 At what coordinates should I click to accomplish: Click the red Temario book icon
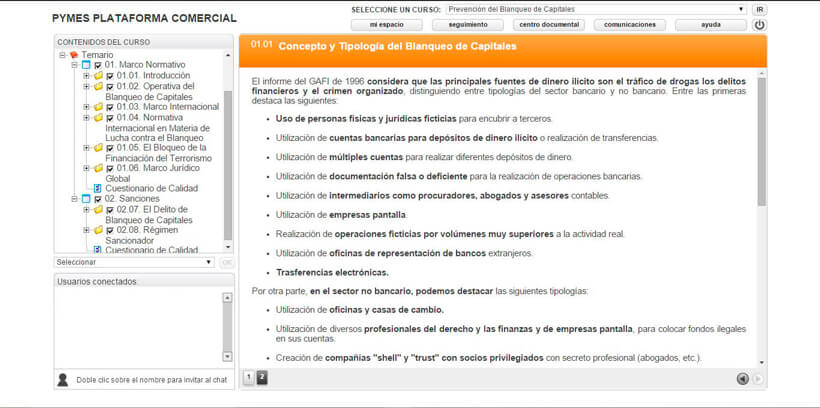tap(74, 55)
